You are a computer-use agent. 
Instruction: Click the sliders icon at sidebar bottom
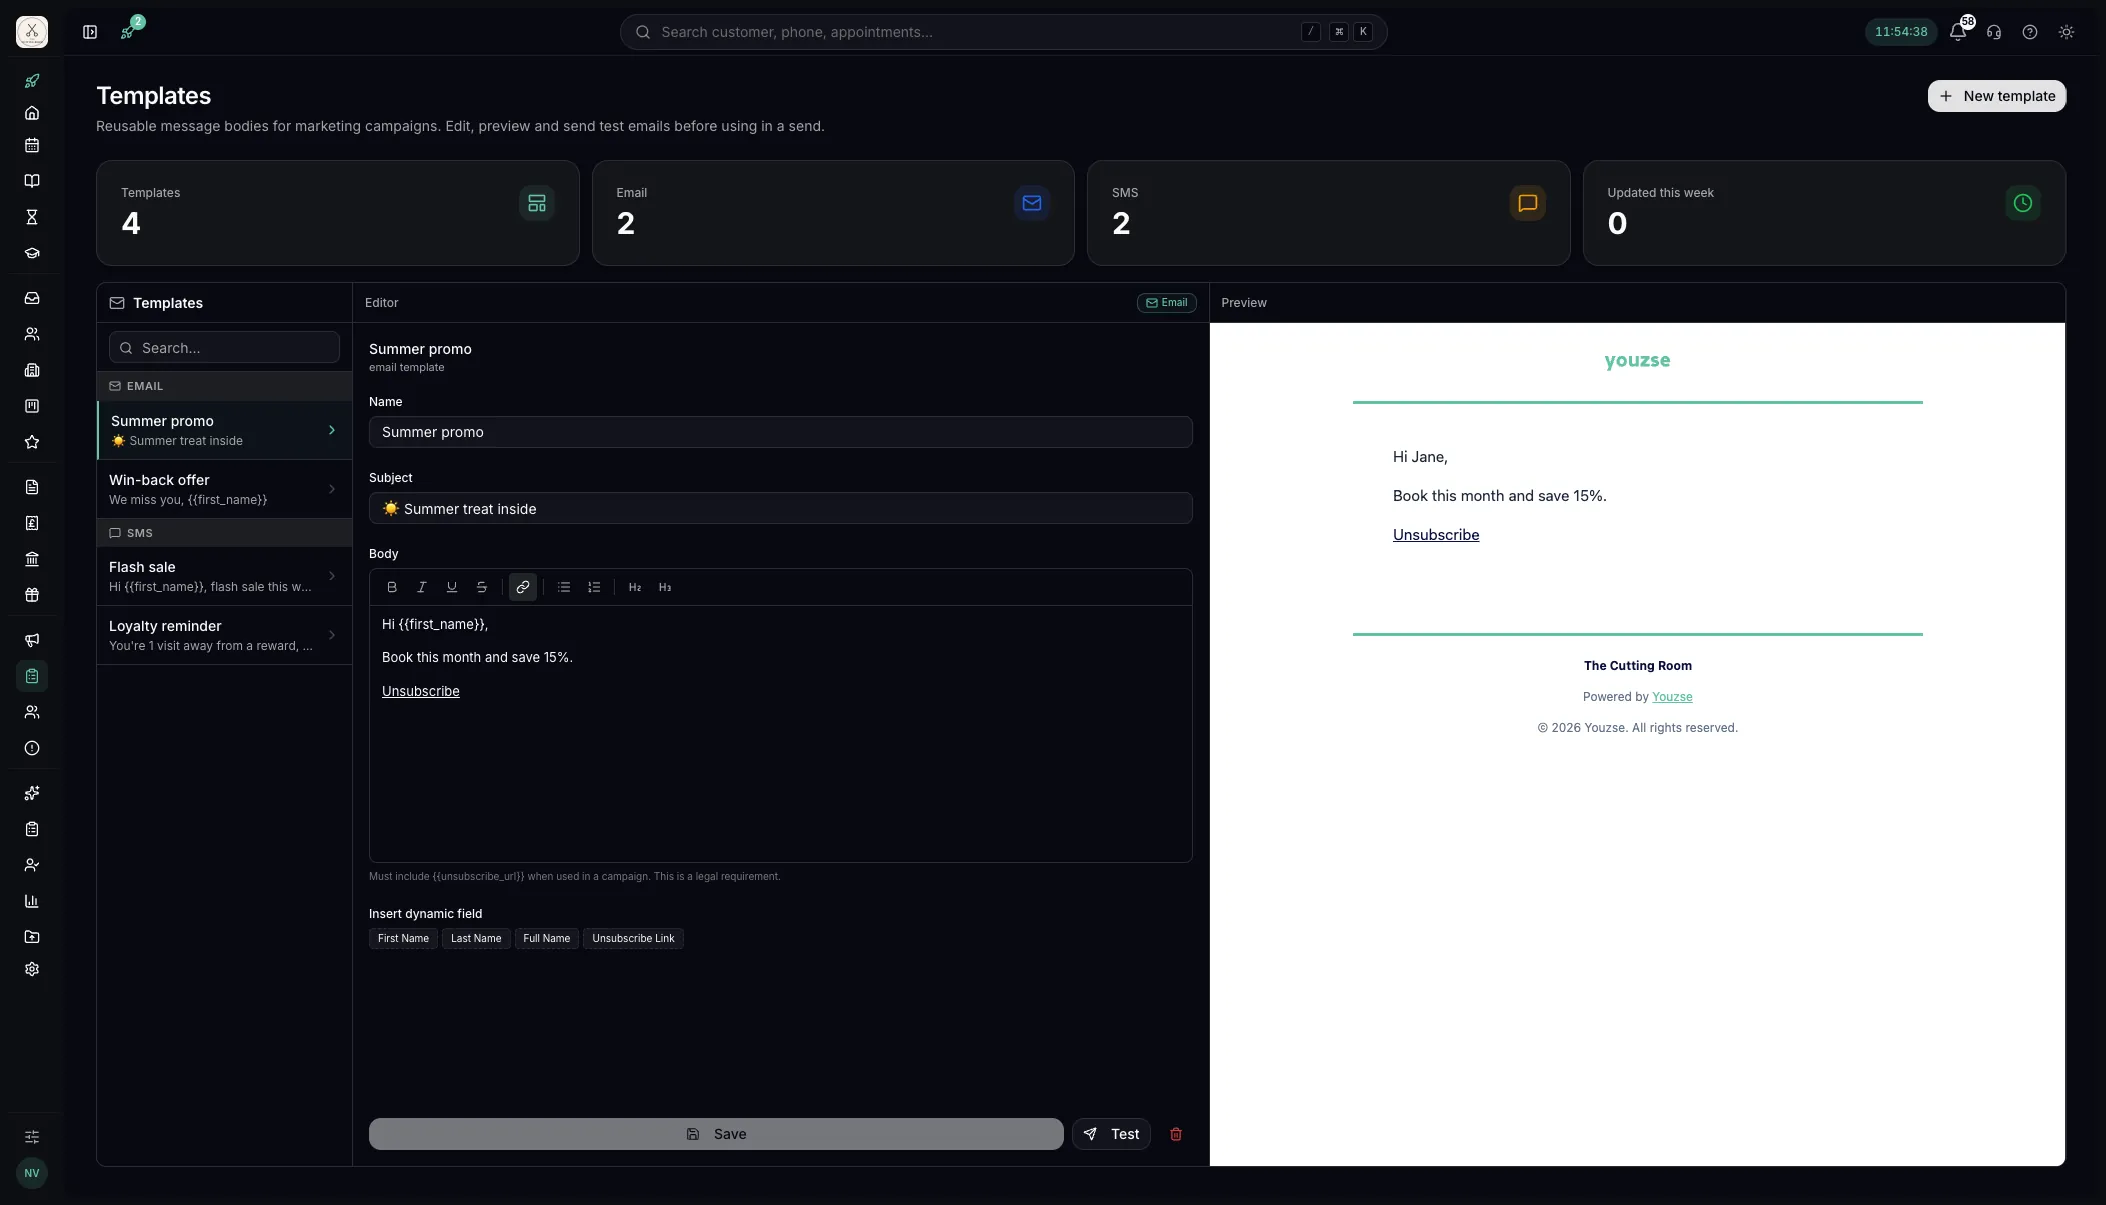tap(32, 1137)
